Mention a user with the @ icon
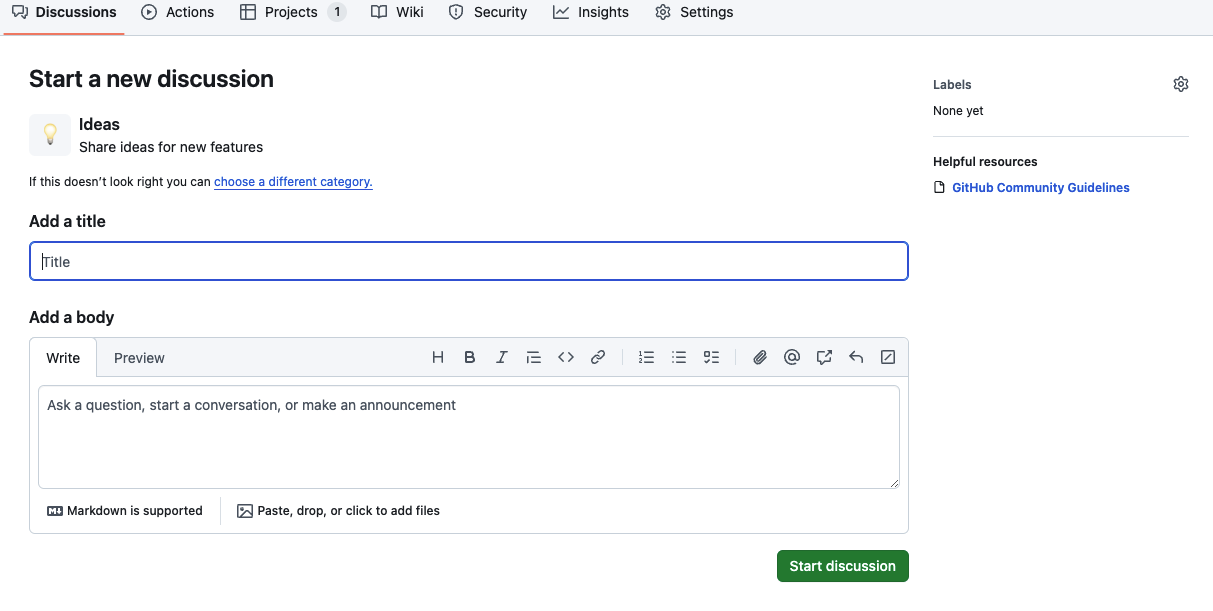 (792, 357)
